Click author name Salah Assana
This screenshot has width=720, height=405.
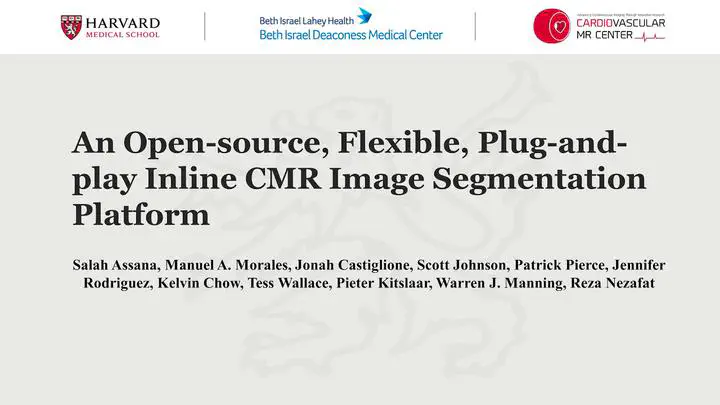tap(117, 265)
